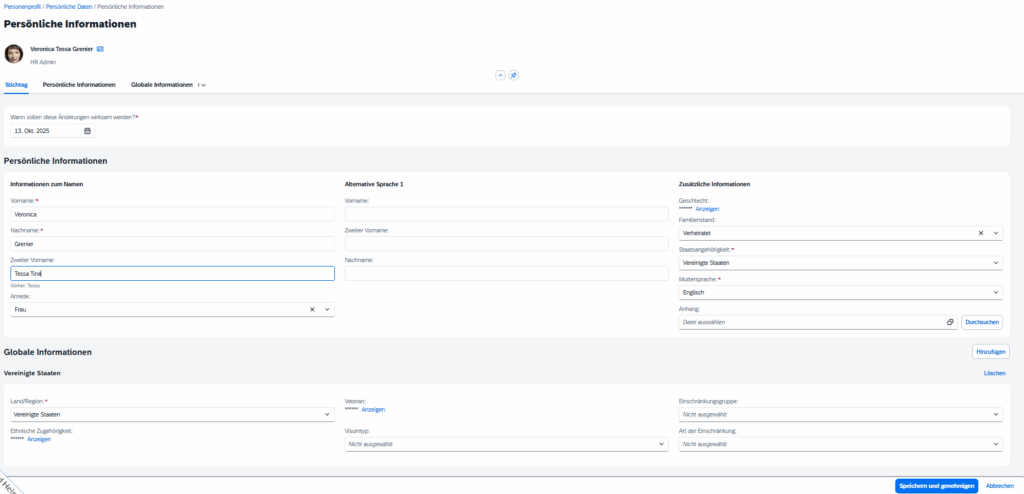The image size is (1024, 494).
Task: Collapse the header with the up-arrow button
Action: coord(500,75)
